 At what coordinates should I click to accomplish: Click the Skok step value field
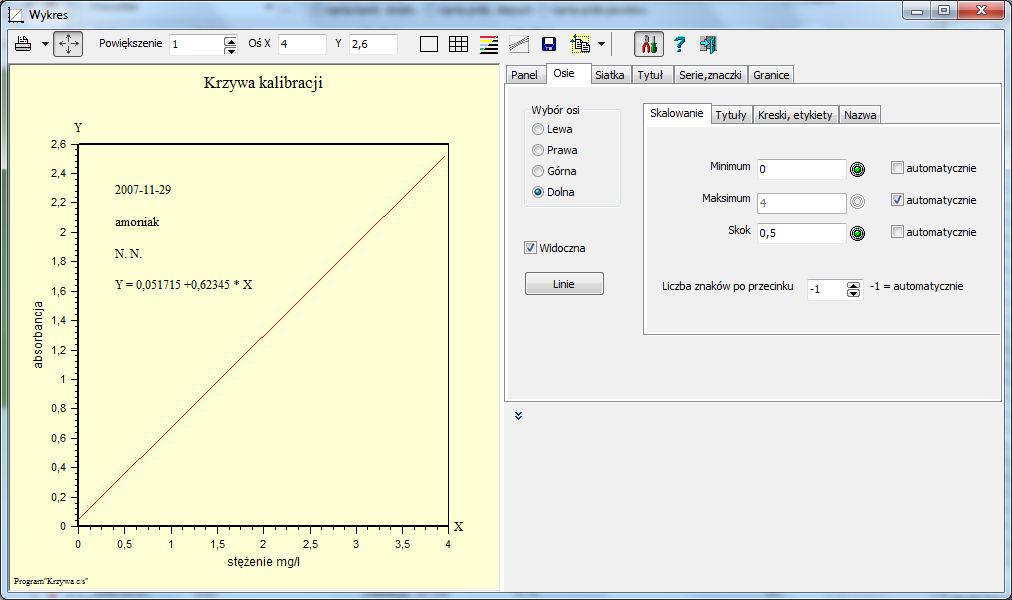click(x=801, y=233)
